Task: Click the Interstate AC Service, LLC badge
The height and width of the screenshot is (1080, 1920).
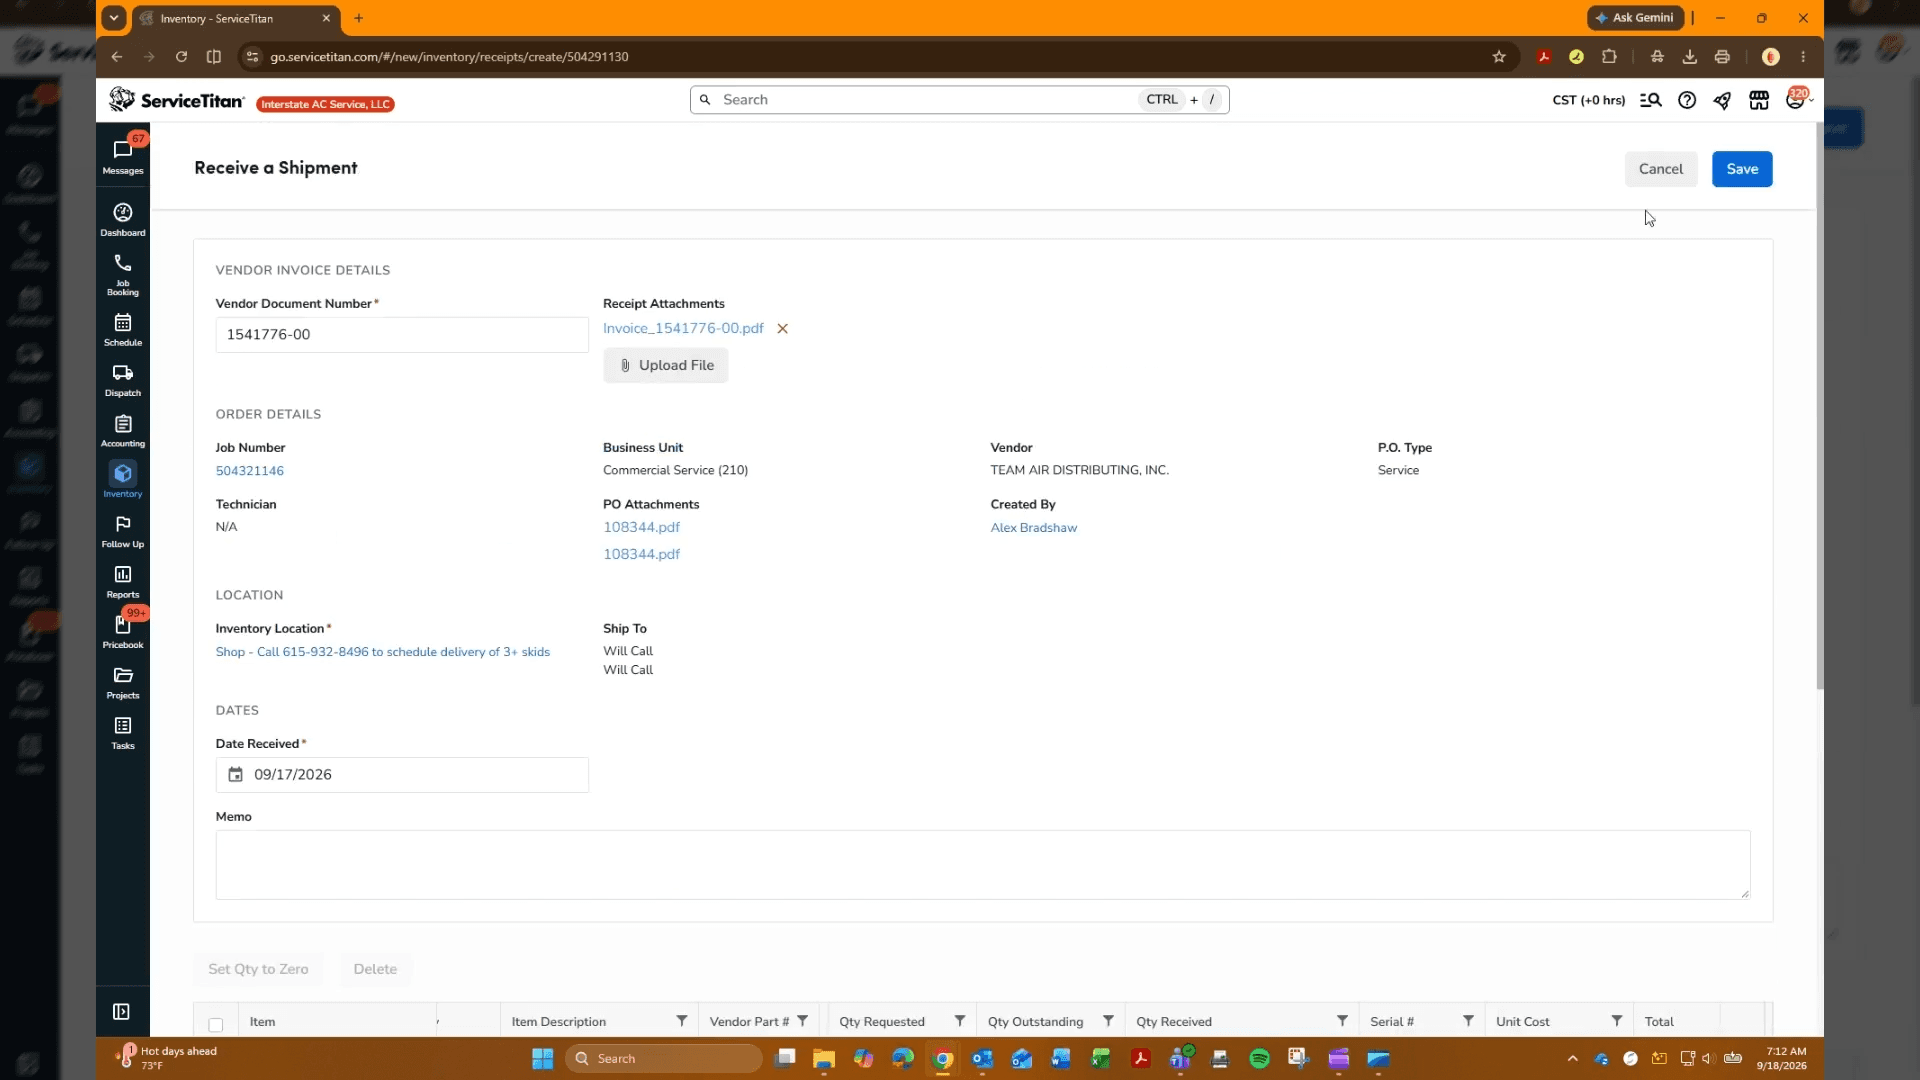Action: (x=326, y=104)
